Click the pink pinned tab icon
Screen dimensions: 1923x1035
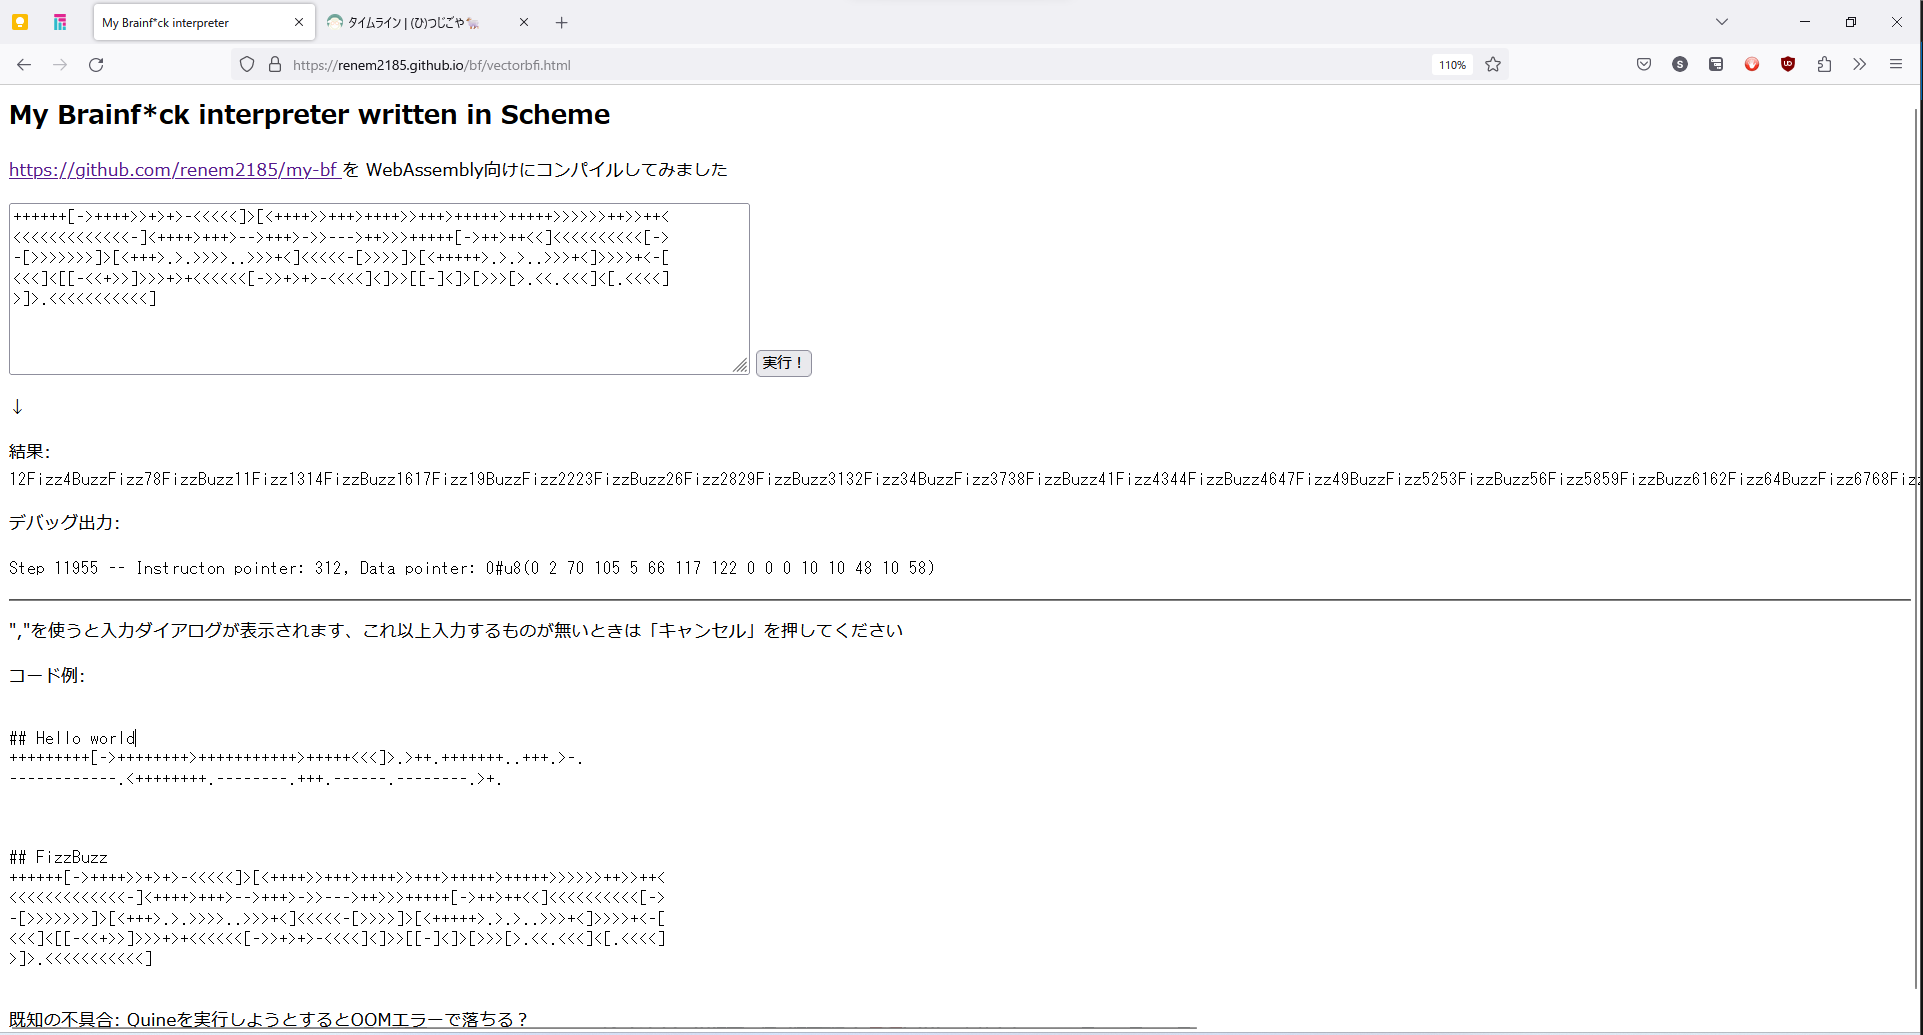pos(60,22)
